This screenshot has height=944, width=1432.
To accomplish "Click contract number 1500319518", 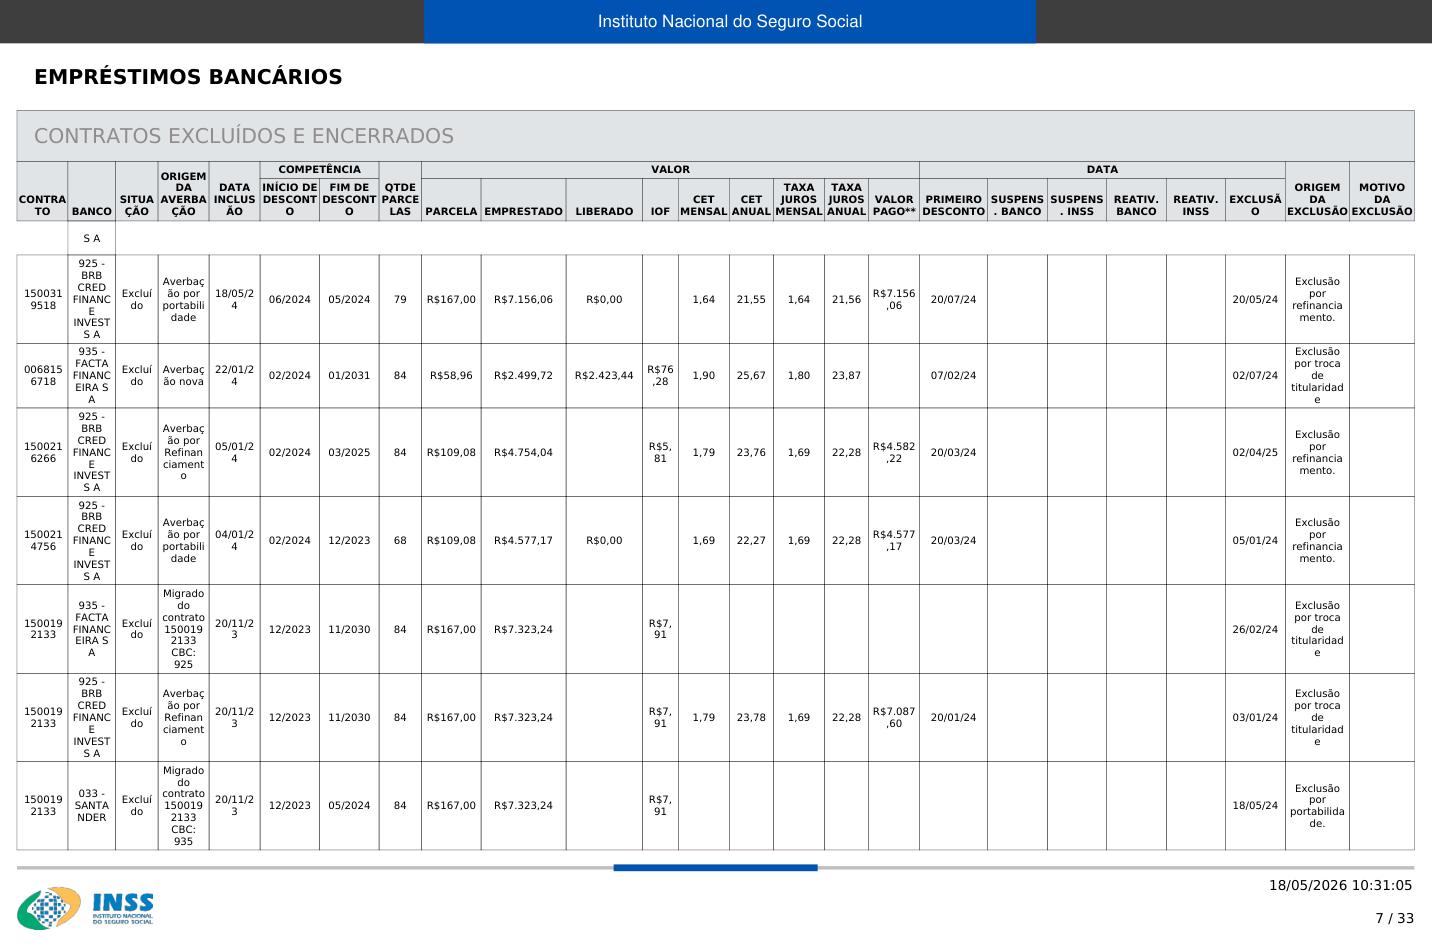I will pos(42,299).
